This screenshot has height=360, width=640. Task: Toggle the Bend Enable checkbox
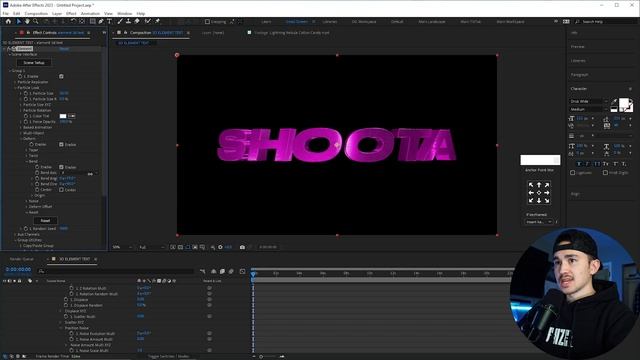(x=61, y=167)
